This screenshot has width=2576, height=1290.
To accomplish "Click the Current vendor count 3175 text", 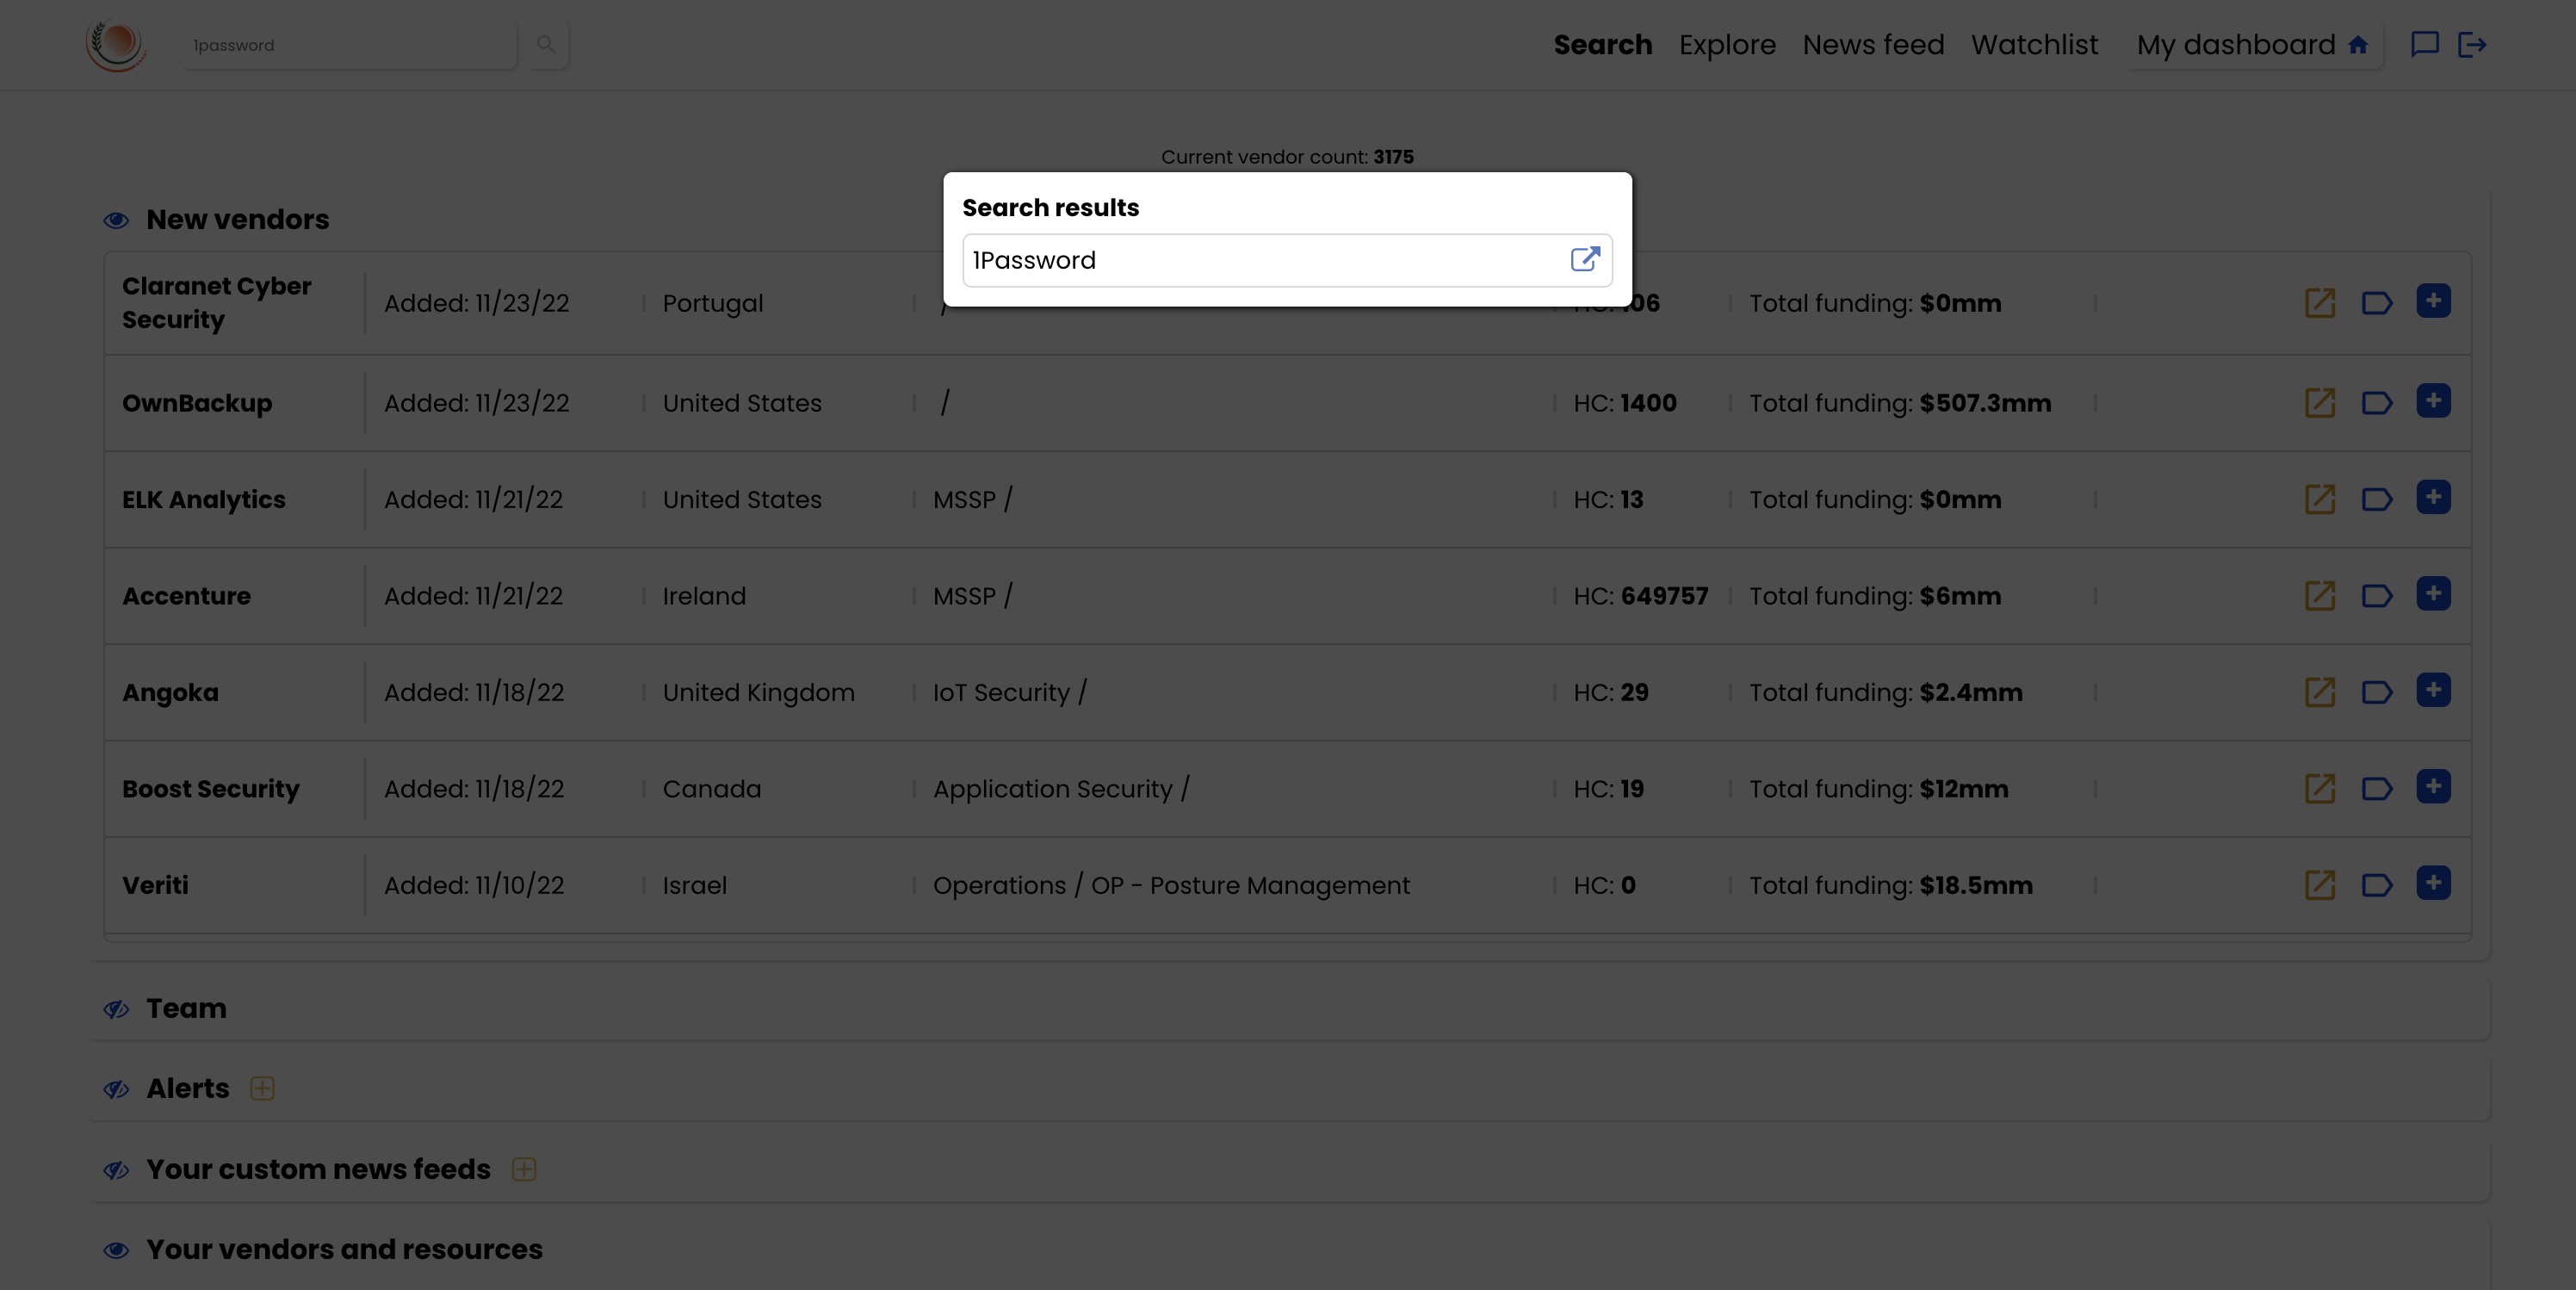I will click(x=1287, y=157).
